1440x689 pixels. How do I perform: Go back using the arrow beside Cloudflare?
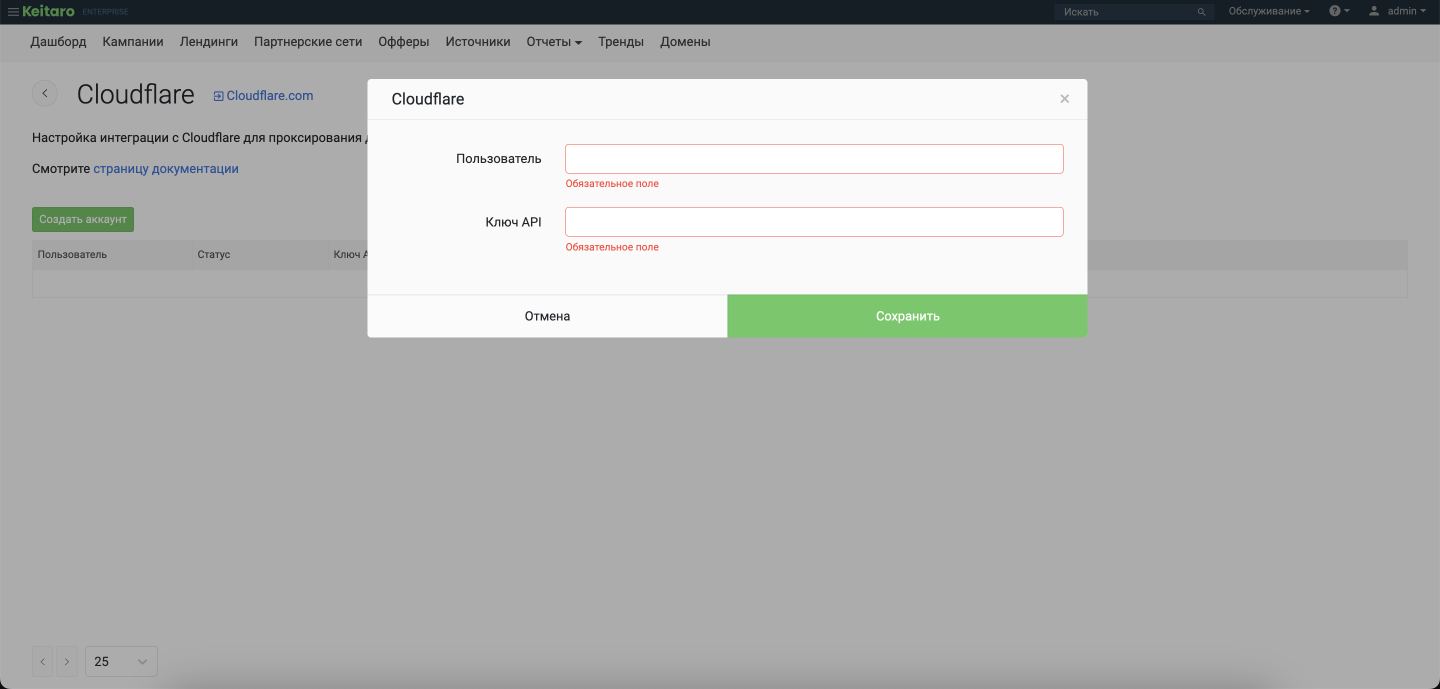(45, 93)
